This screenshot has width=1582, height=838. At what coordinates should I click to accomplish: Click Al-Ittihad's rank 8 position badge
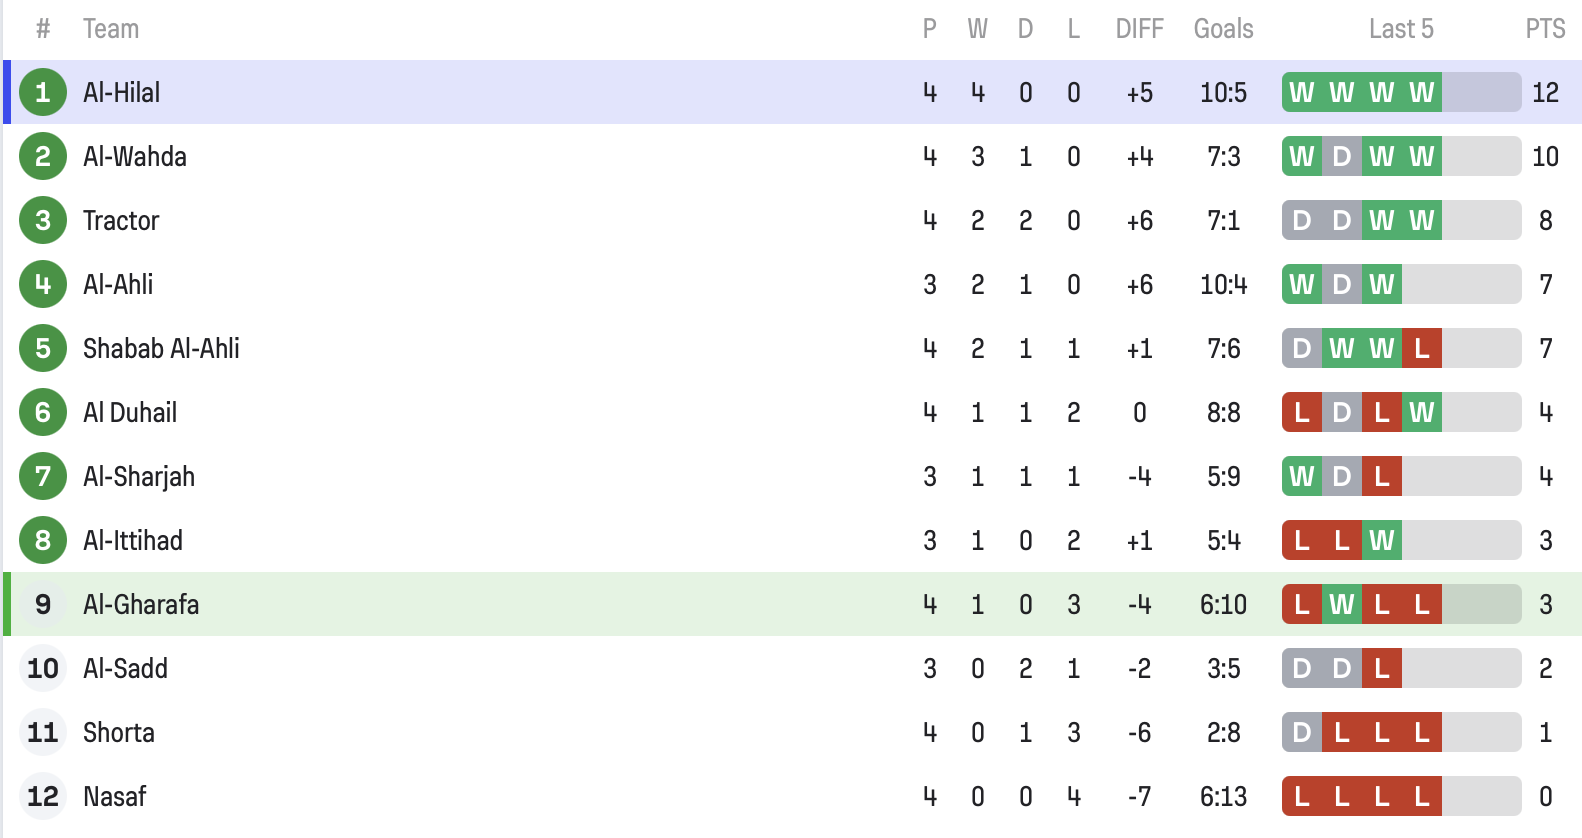[x=43, y=540]
